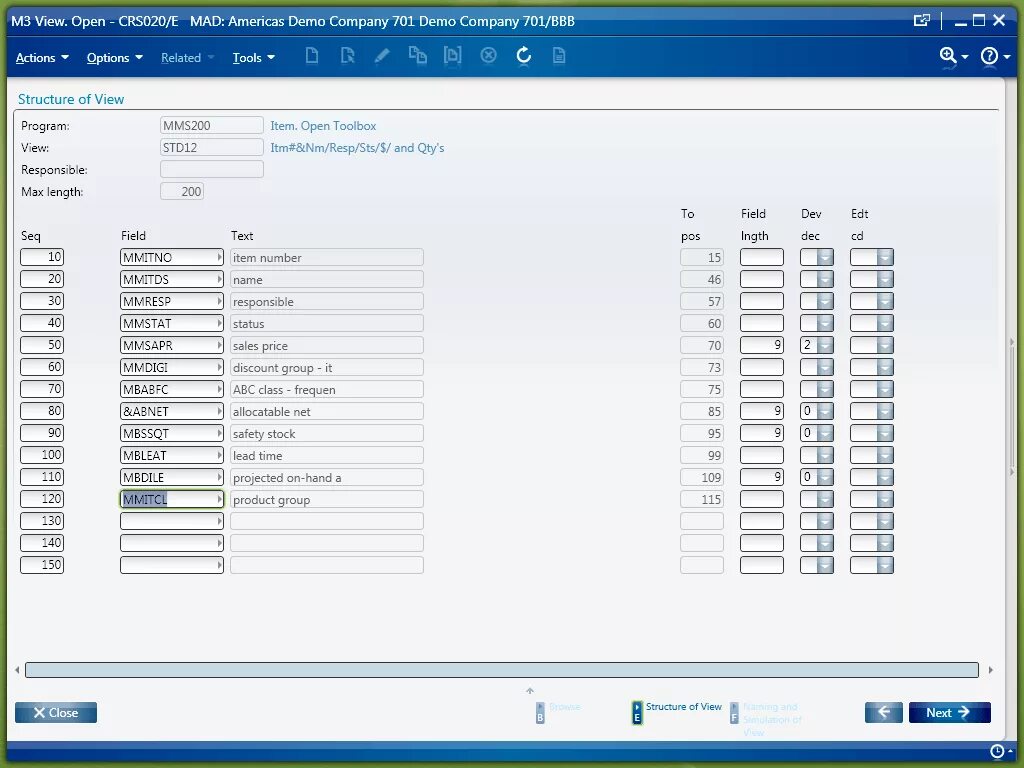Click the New document toolbar icon
This screenshot has height=768, width=1024.
(x=312, y=56)
